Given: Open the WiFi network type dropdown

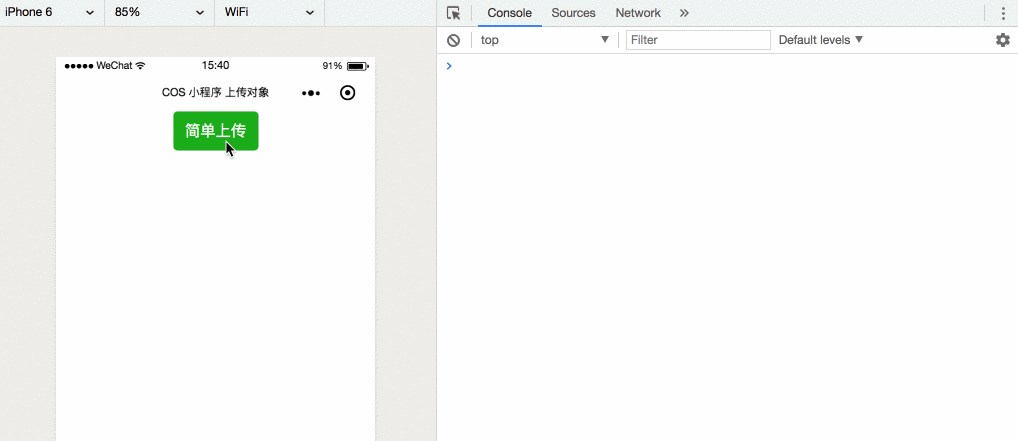Looking at the screenshot, I should 268,13.
